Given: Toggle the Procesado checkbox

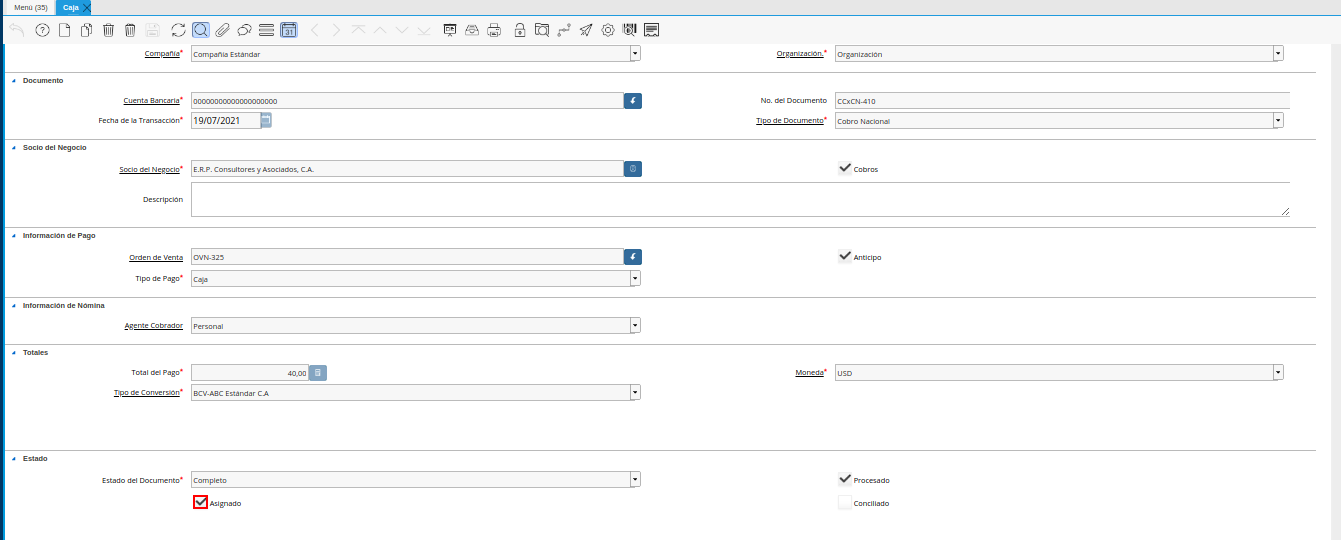Looking at the screenshot, I should [845, 480].
